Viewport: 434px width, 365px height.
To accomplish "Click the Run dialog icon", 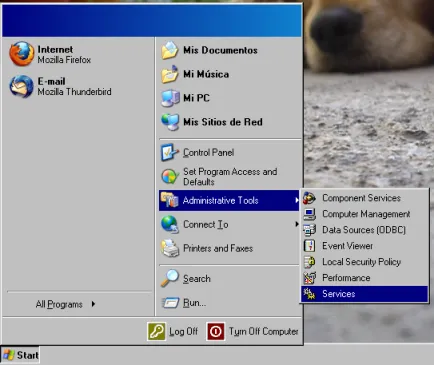I will point(170,303).
